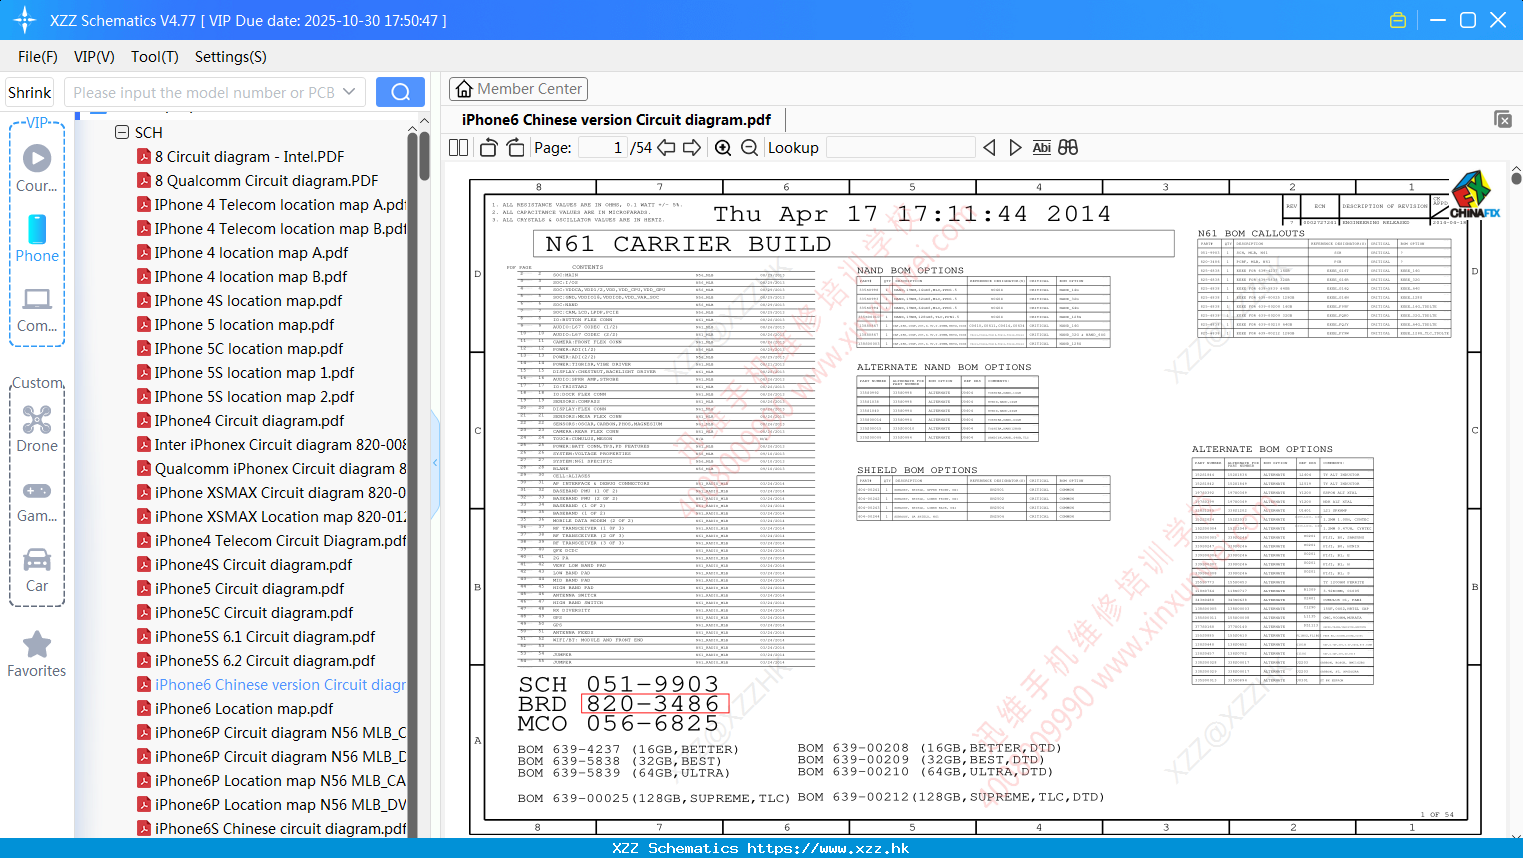Open the Tool(T) menu

[155, 57]
